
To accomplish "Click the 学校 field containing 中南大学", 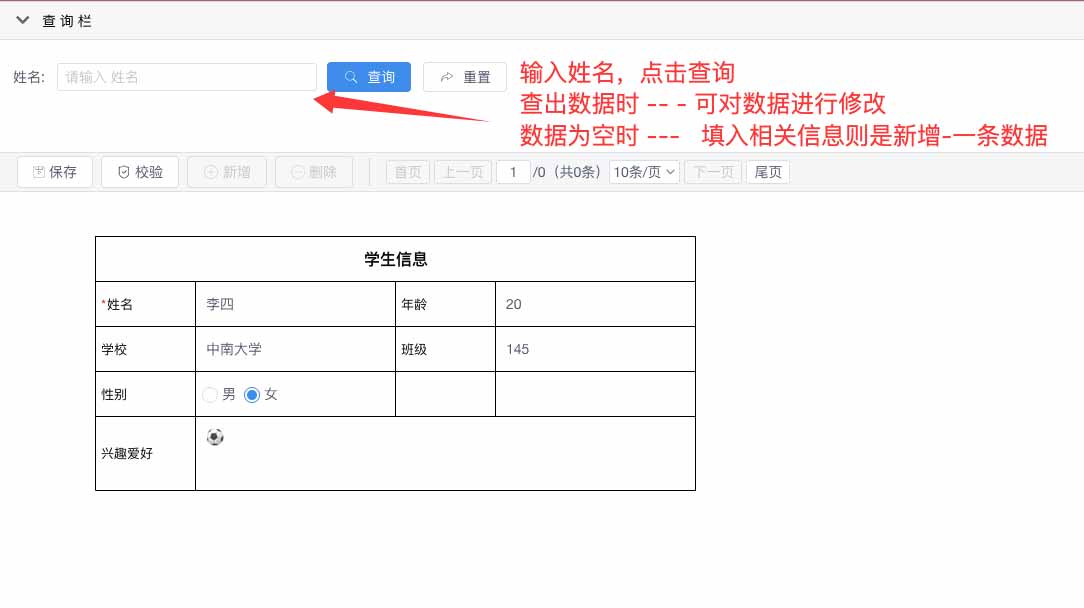I will click(x=295, y=349).
